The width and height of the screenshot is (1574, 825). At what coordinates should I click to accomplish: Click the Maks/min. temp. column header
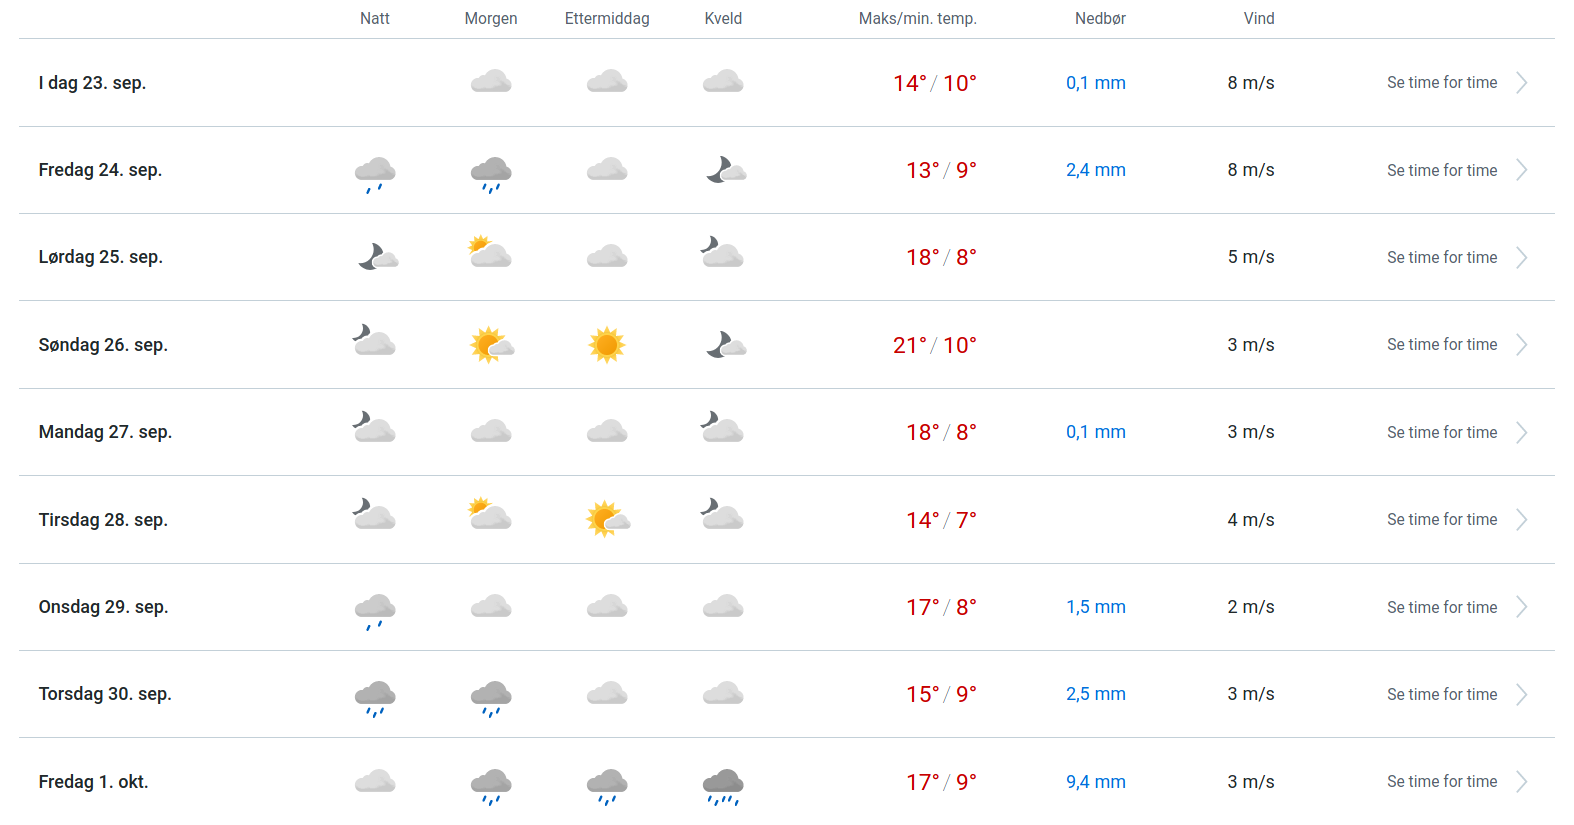(917, 19)
